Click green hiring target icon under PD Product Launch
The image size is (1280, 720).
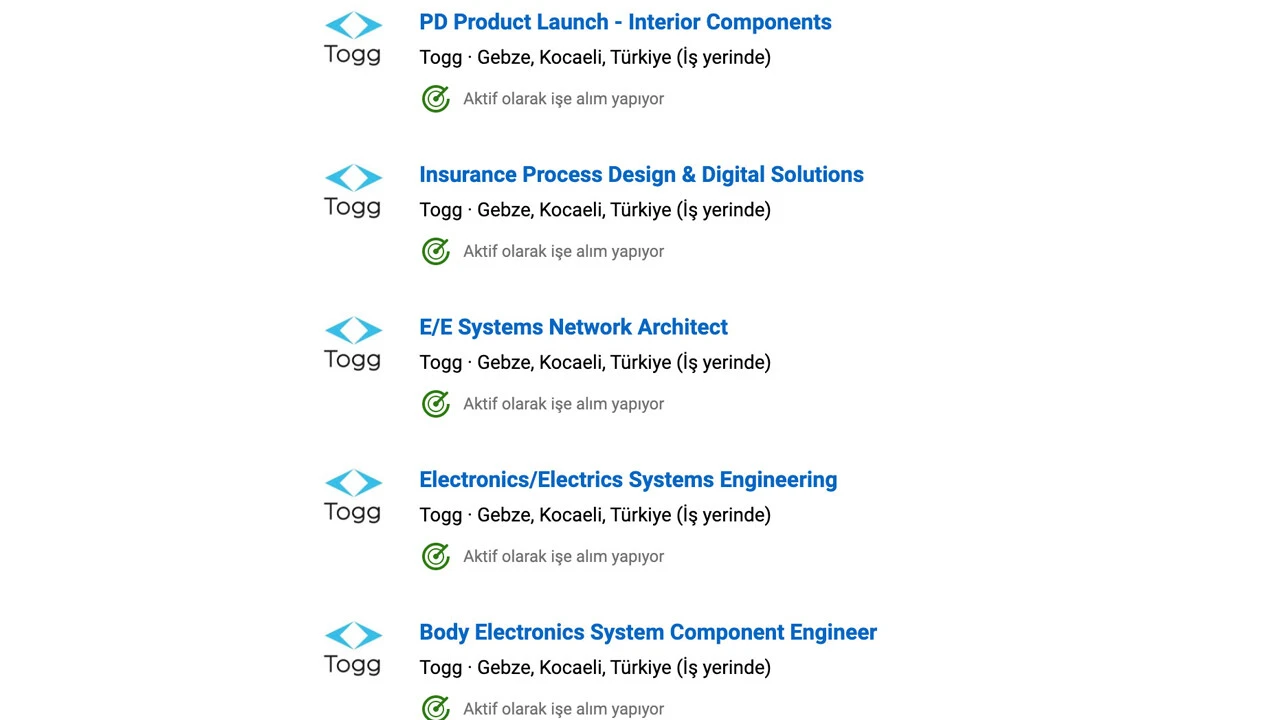[x=435, y=99]
